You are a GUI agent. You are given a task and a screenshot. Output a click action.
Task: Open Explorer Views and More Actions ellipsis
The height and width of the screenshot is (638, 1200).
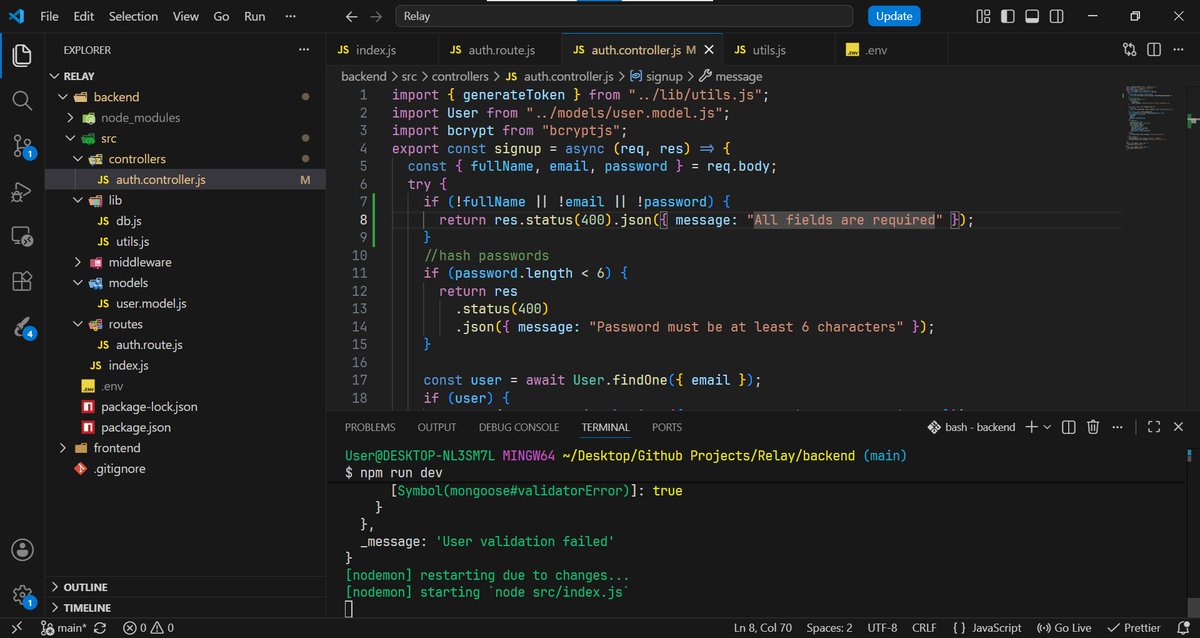pos(304,50)
